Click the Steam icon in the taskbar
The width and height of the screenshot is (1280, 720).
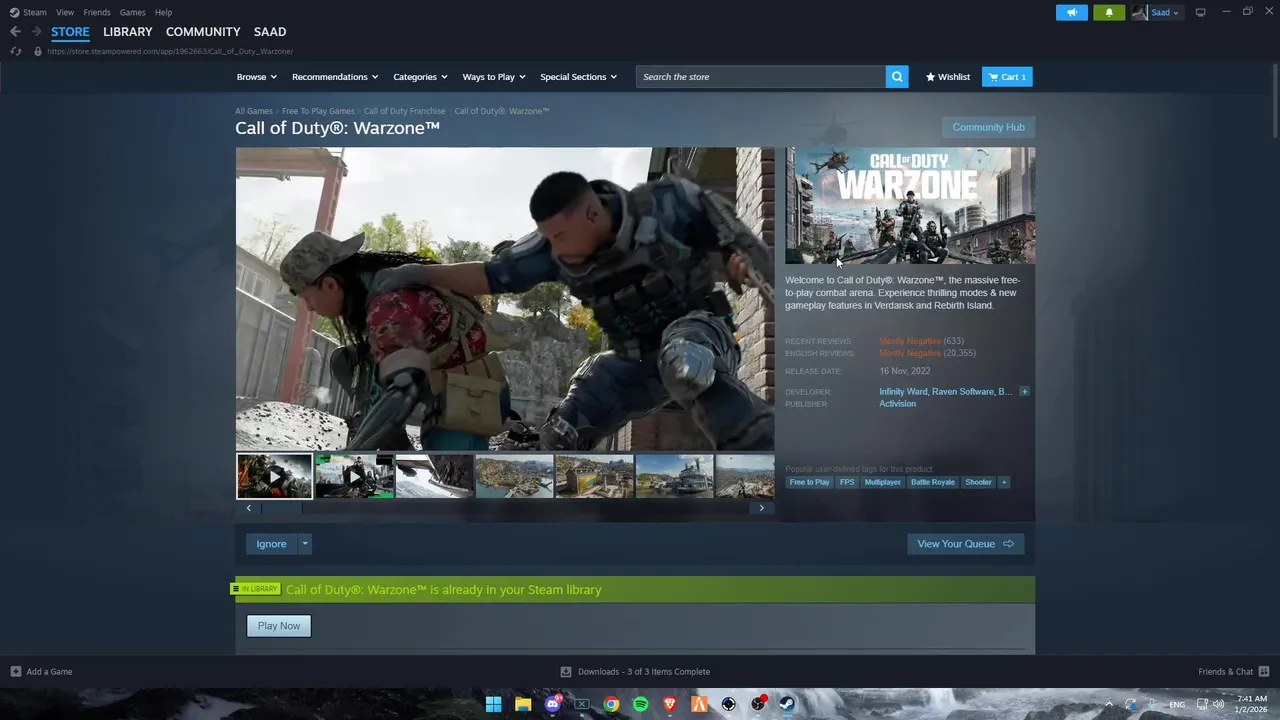tap(787, 704)
